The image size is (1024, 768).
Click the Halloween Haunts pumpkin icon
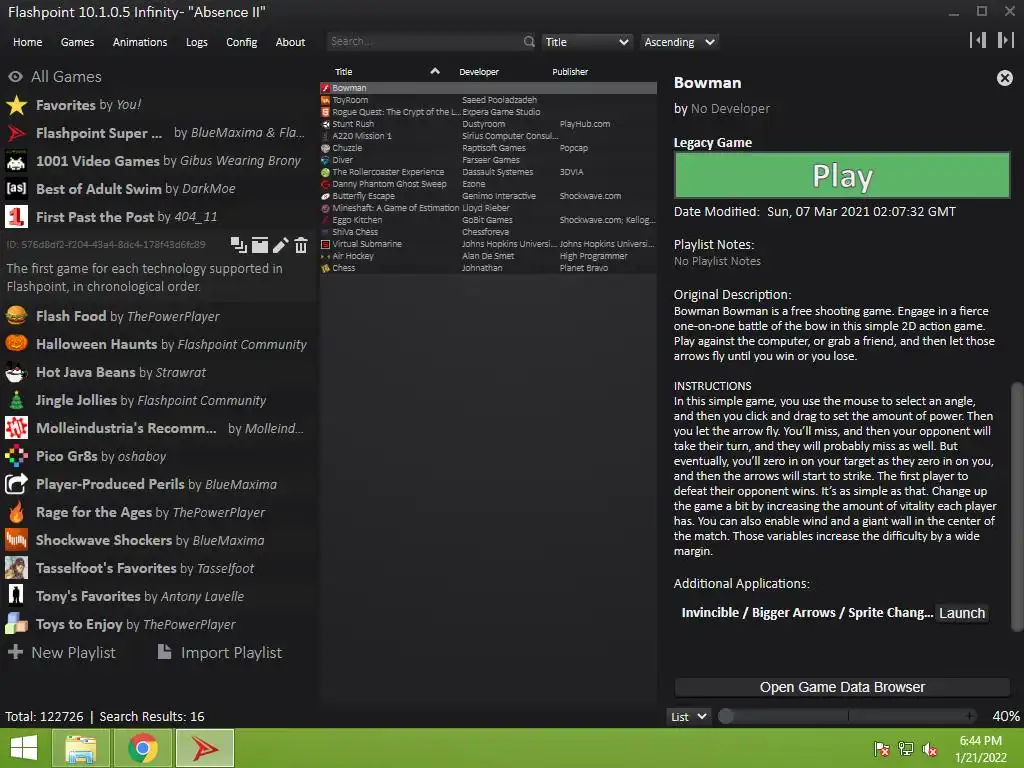coord(16,344)
